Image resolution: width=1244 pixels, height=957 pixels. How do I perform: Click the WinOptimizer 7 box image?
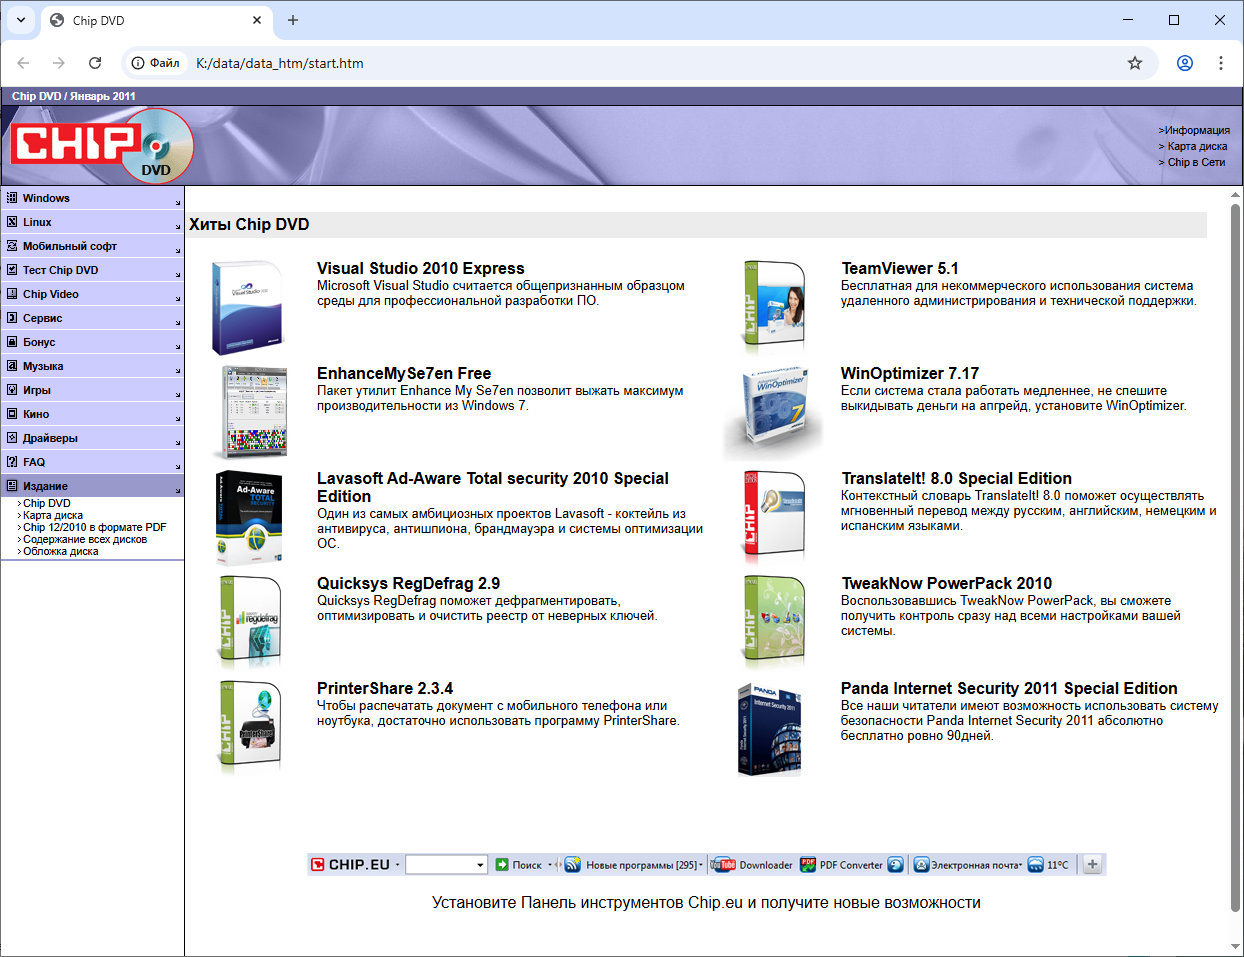point(774,413)
